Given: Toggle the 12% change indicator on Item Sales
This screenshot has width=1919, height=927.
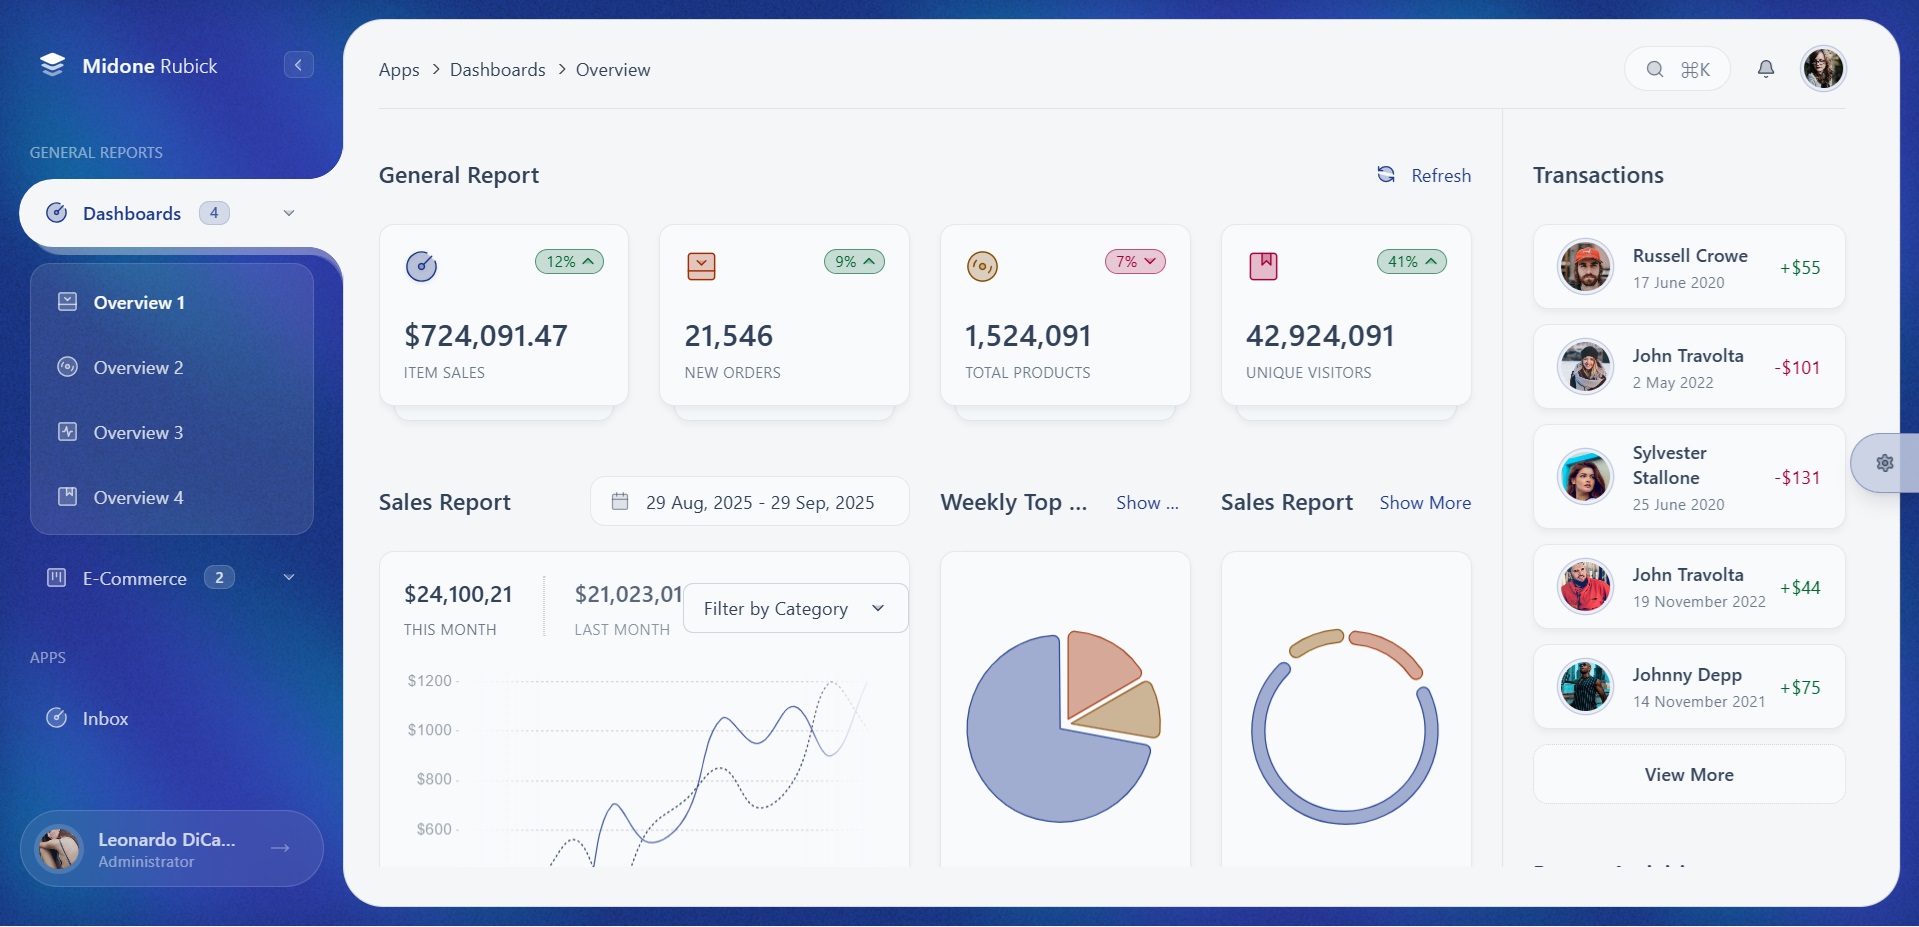Looking at the screenshot, I should coord(568,262).
